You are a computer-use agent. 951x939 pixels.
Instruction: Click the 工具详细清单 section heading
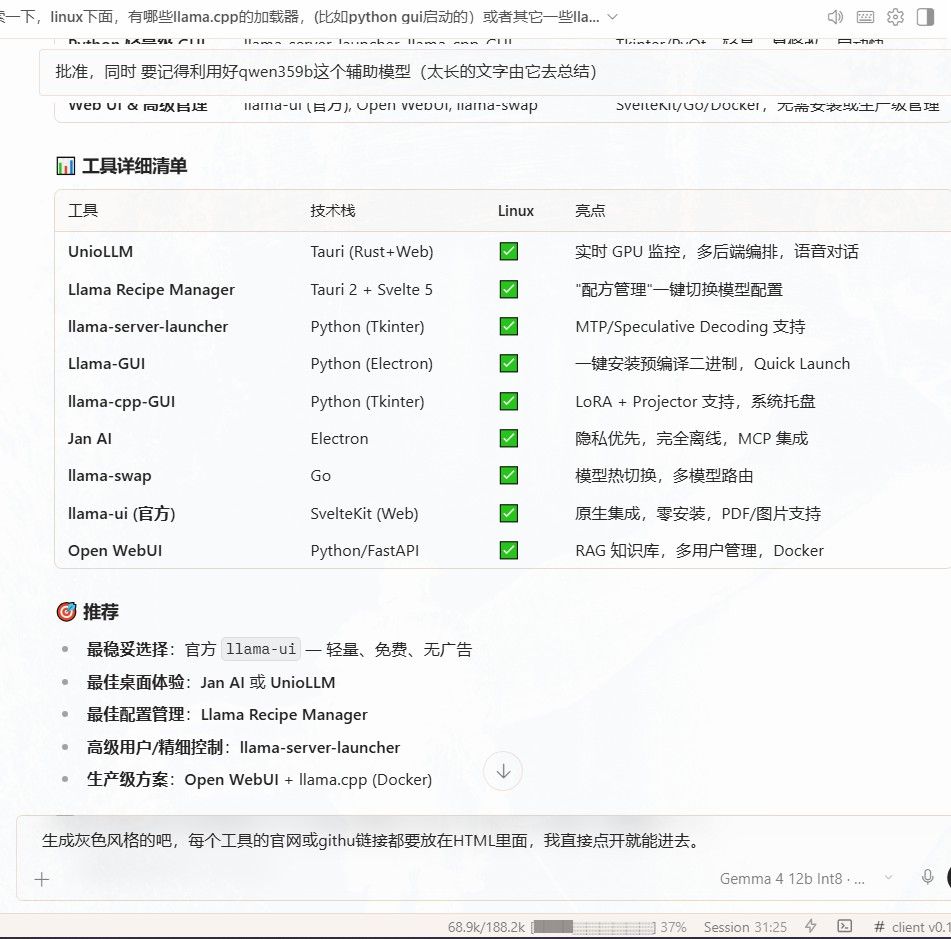click(134, 166)
